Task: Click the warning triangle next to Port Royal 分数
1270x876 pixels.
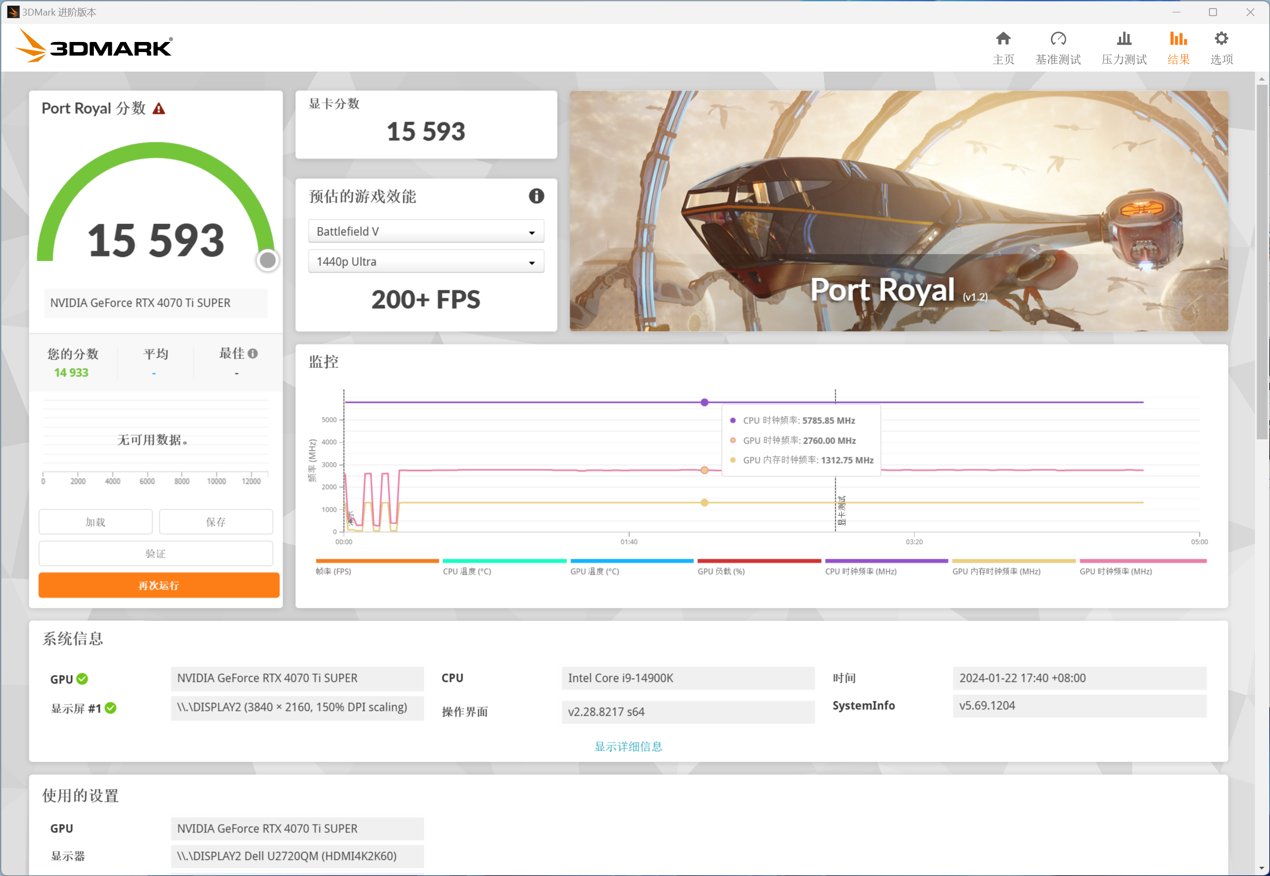Action: 160,108
